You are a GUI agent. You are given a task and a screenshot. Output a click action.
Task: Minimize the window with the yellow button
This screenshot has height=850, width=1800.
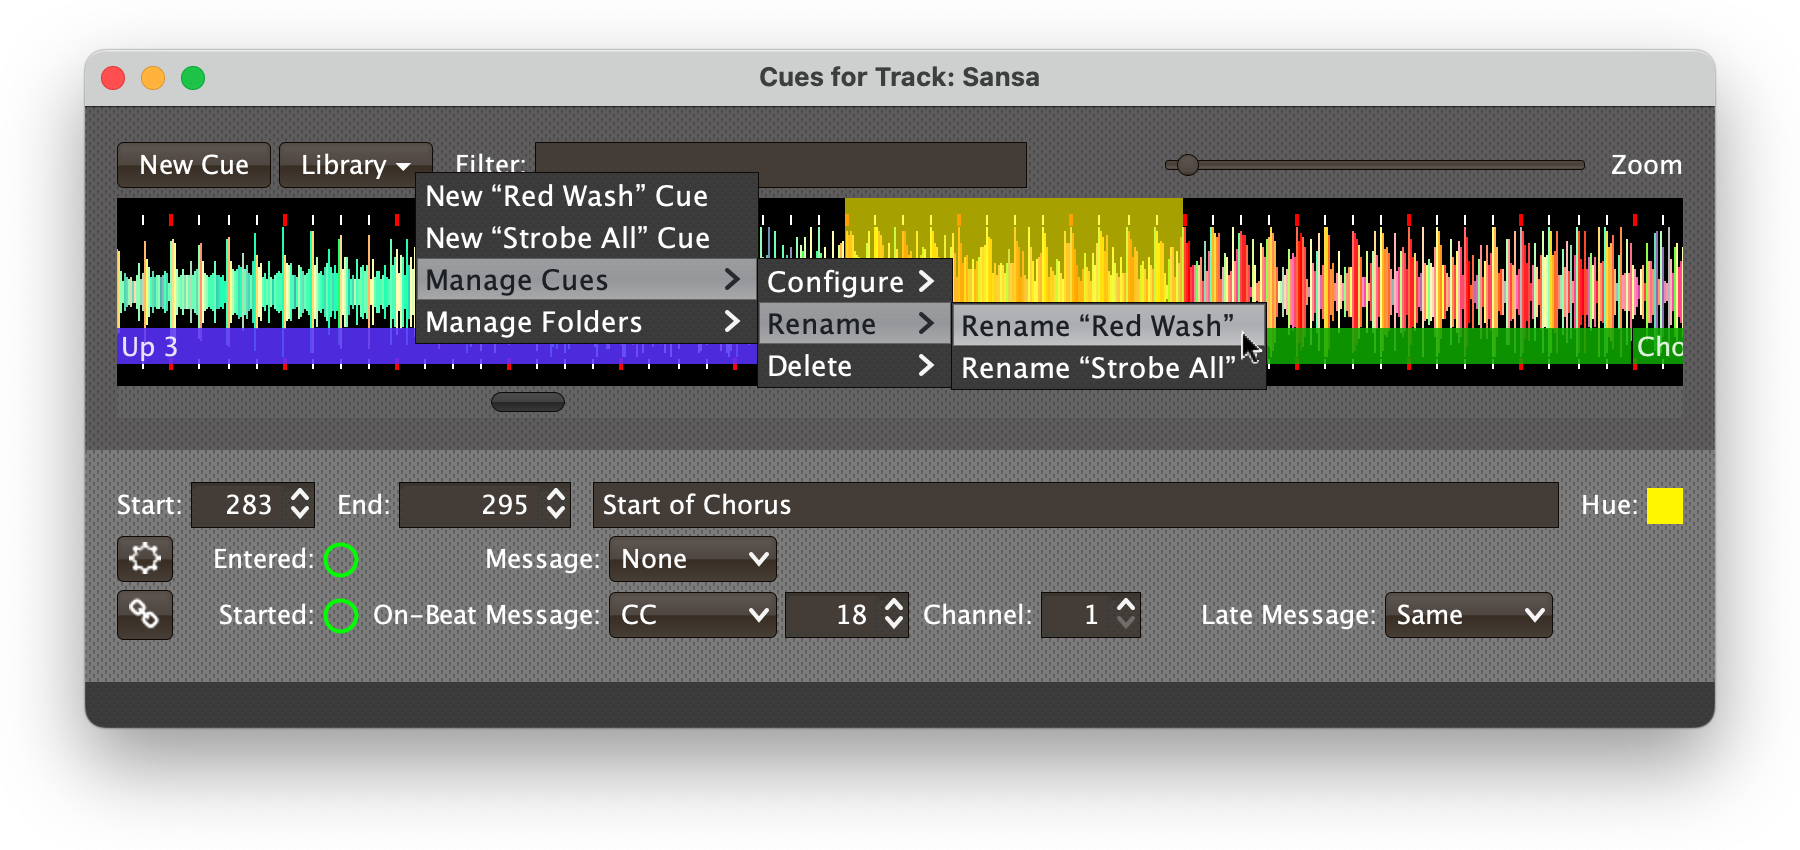153,78
